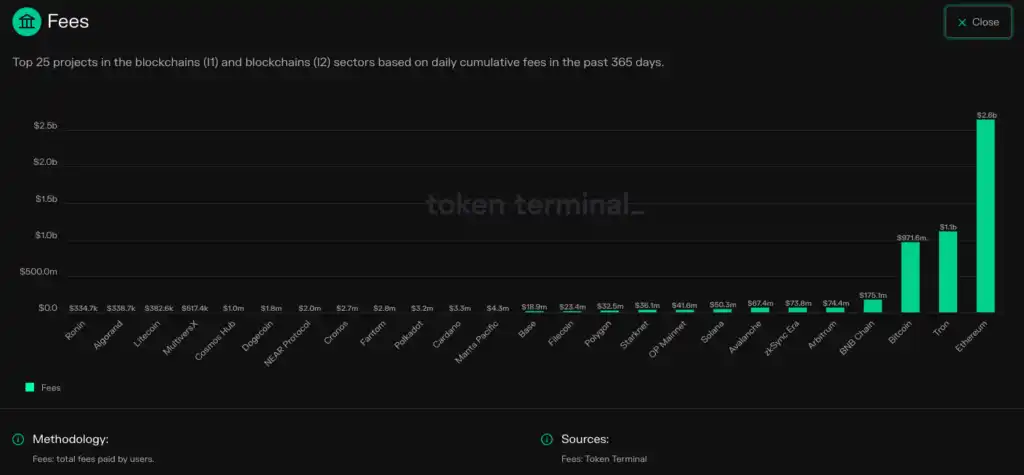This screenshot has width=1024, height=475.
Task: Click the Fees bank icon in header
Action: (26, 21)
